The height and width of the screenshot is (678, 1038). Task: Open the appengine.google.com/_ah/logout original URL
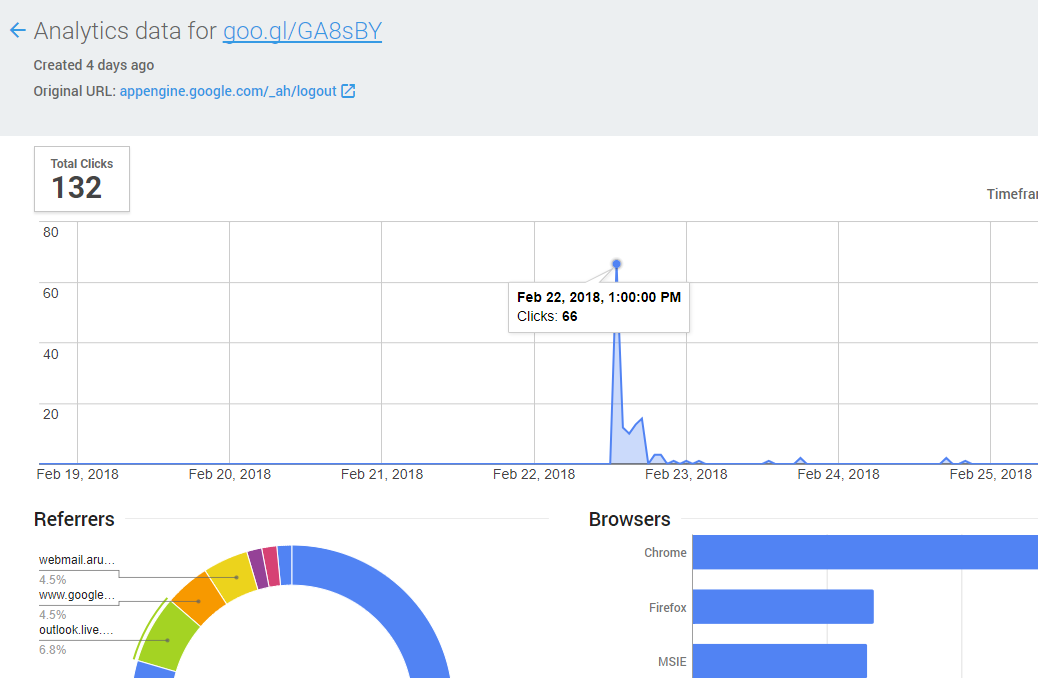pyautogui.click(x=228, y=91)
